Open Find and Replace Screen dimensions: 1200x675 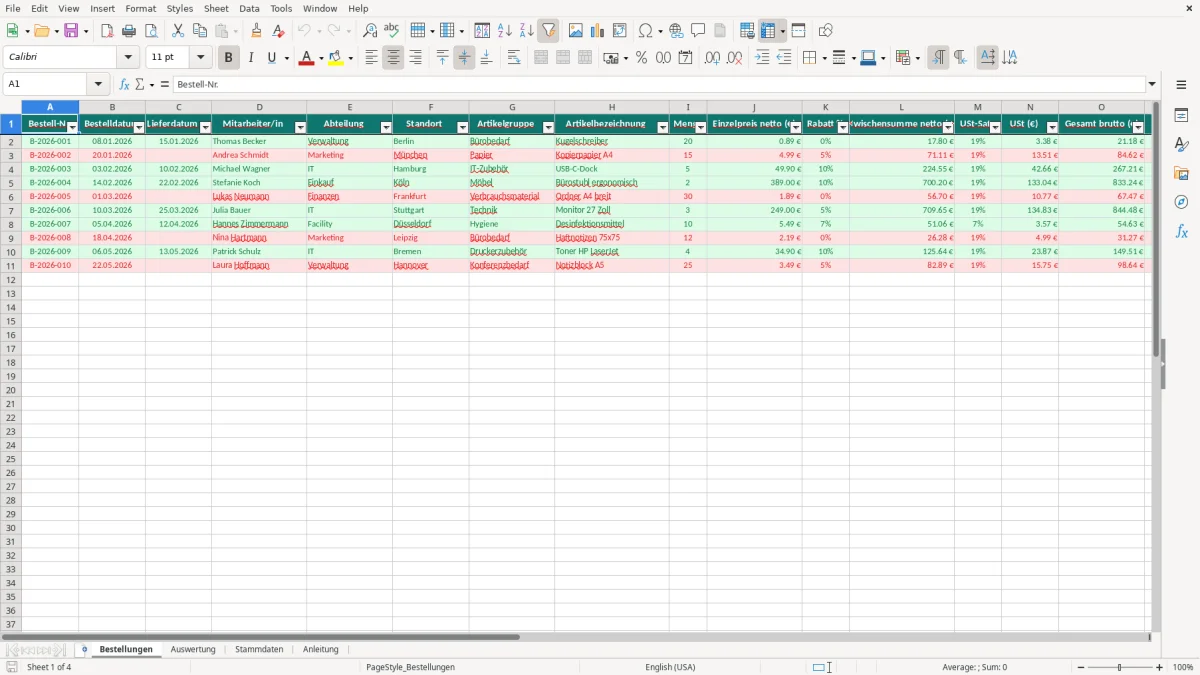(370, 31)
